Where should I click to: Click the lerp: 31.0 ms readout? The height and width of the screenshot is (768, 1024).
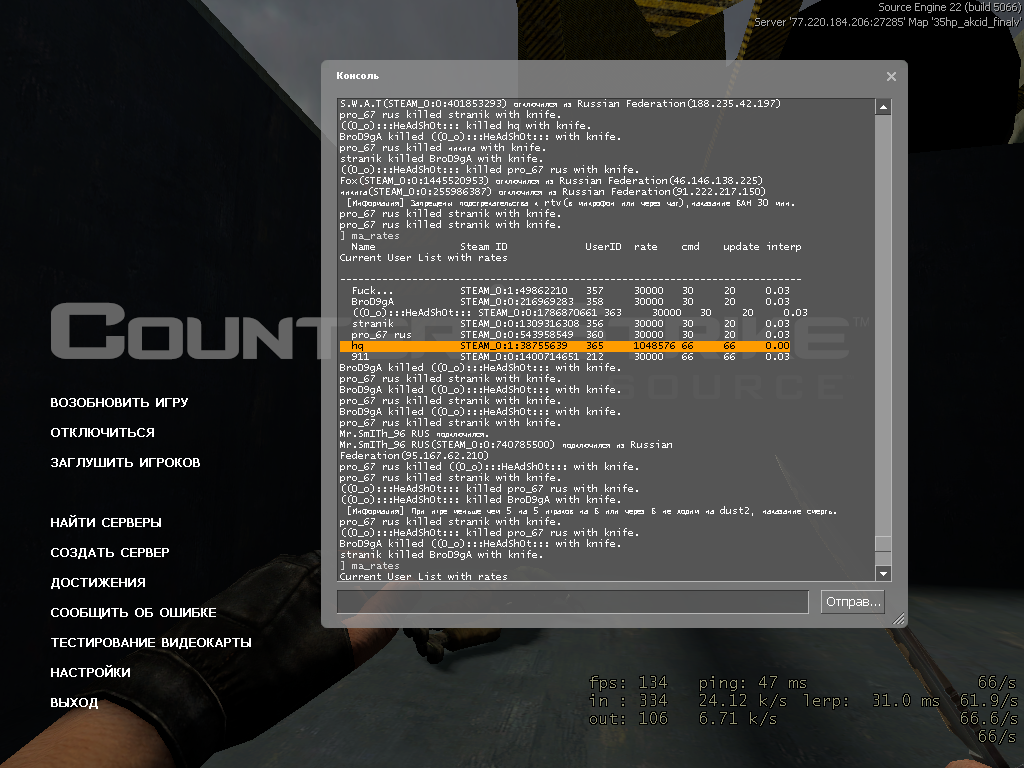[871, 701]
